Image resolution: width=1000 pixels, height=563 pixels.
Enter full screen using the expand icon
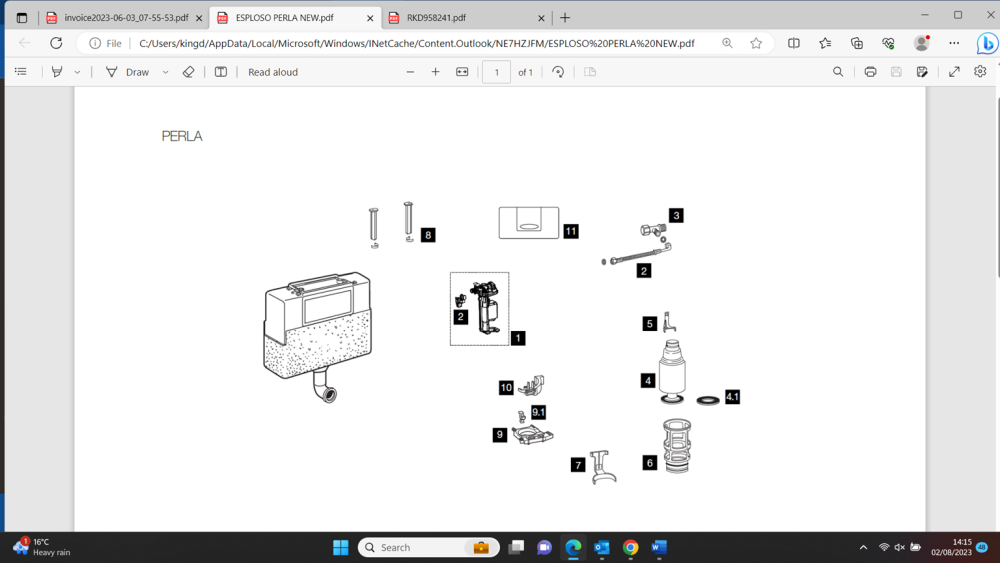click(x=954, y=72)
